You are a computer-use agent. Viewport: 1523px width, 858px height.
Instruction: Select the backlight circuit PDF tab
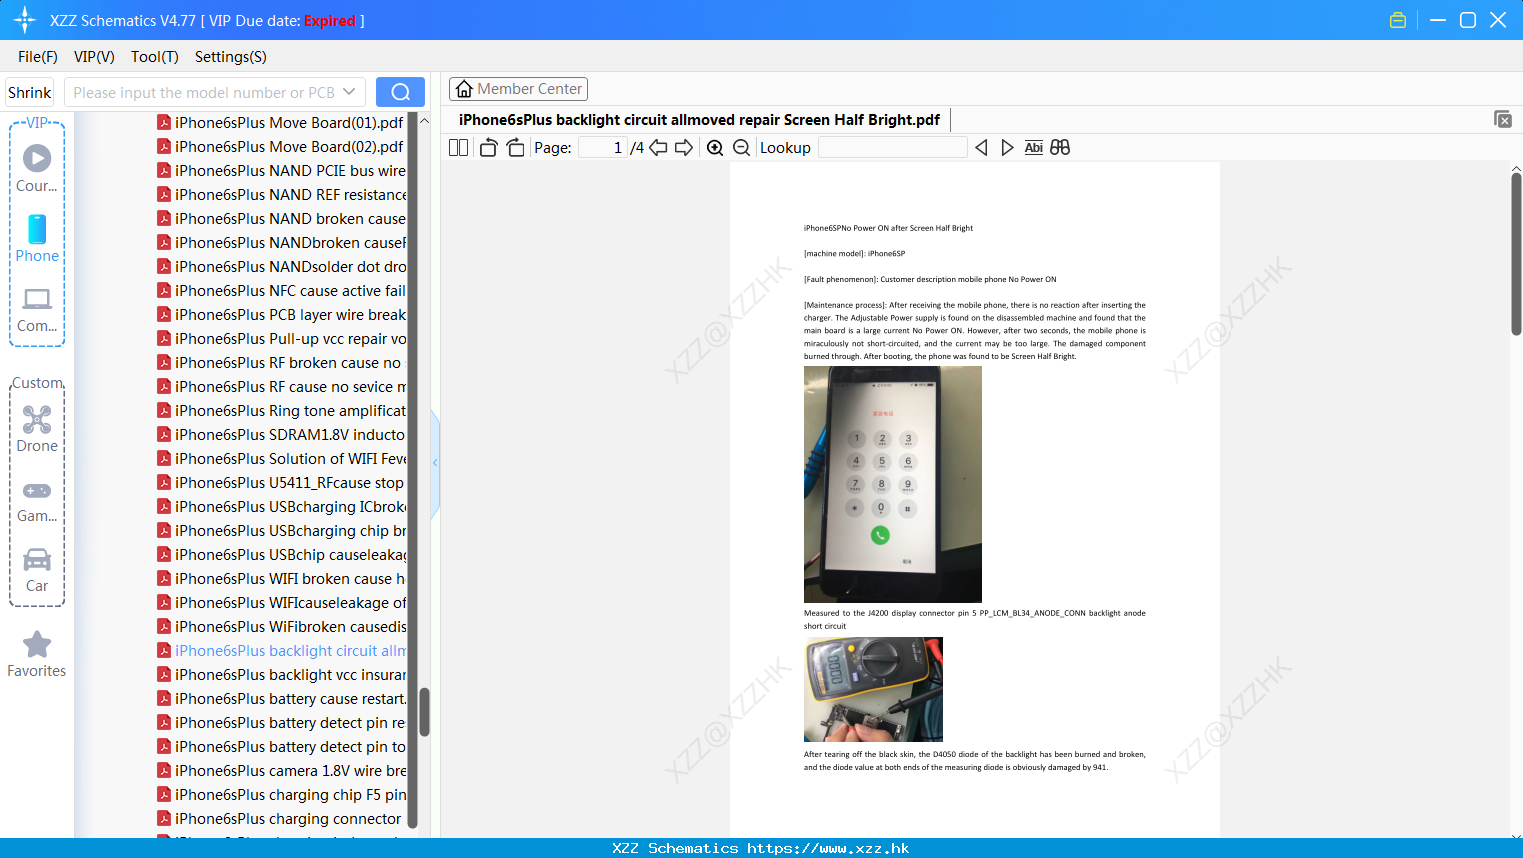pos(699,119)
